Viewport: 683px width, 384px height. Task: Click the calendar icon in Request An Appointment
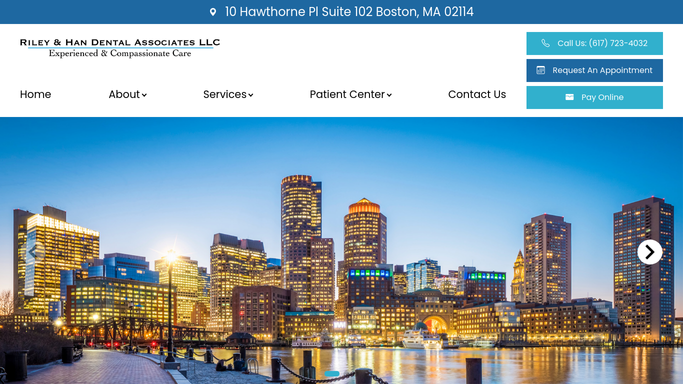point(541,70)
